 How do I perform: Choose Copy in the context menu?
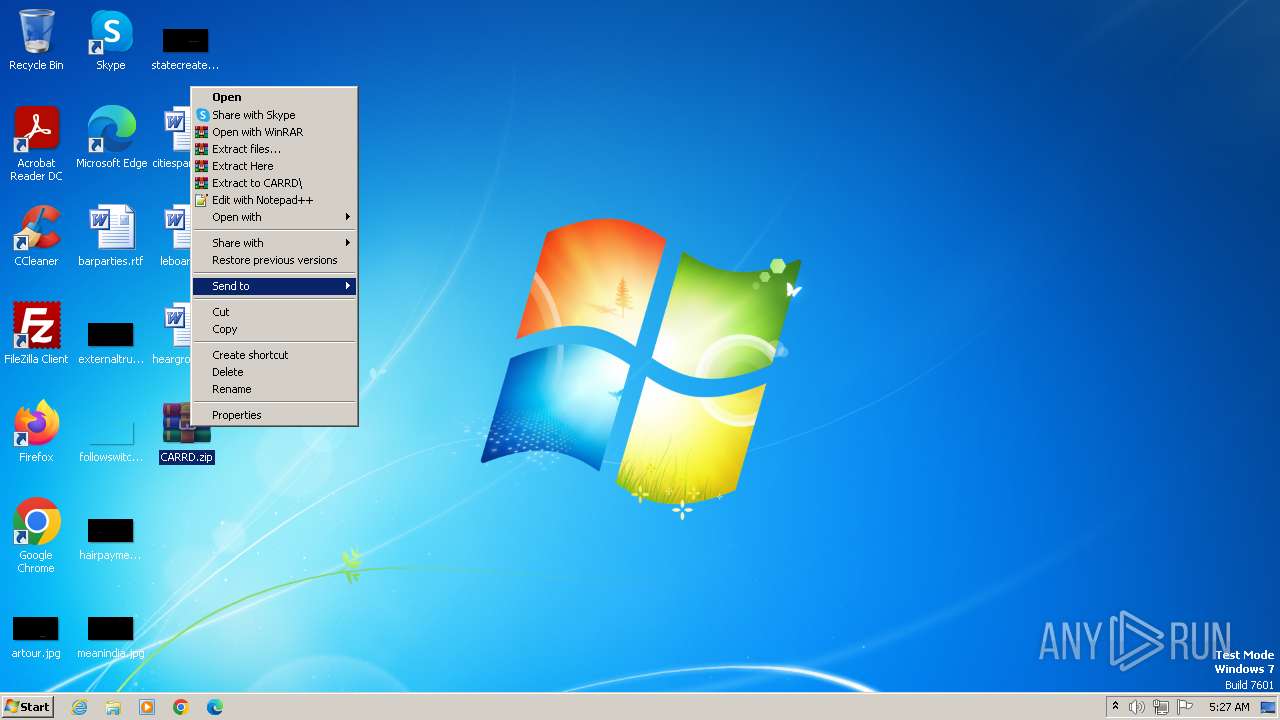click(x=274, y=329)
